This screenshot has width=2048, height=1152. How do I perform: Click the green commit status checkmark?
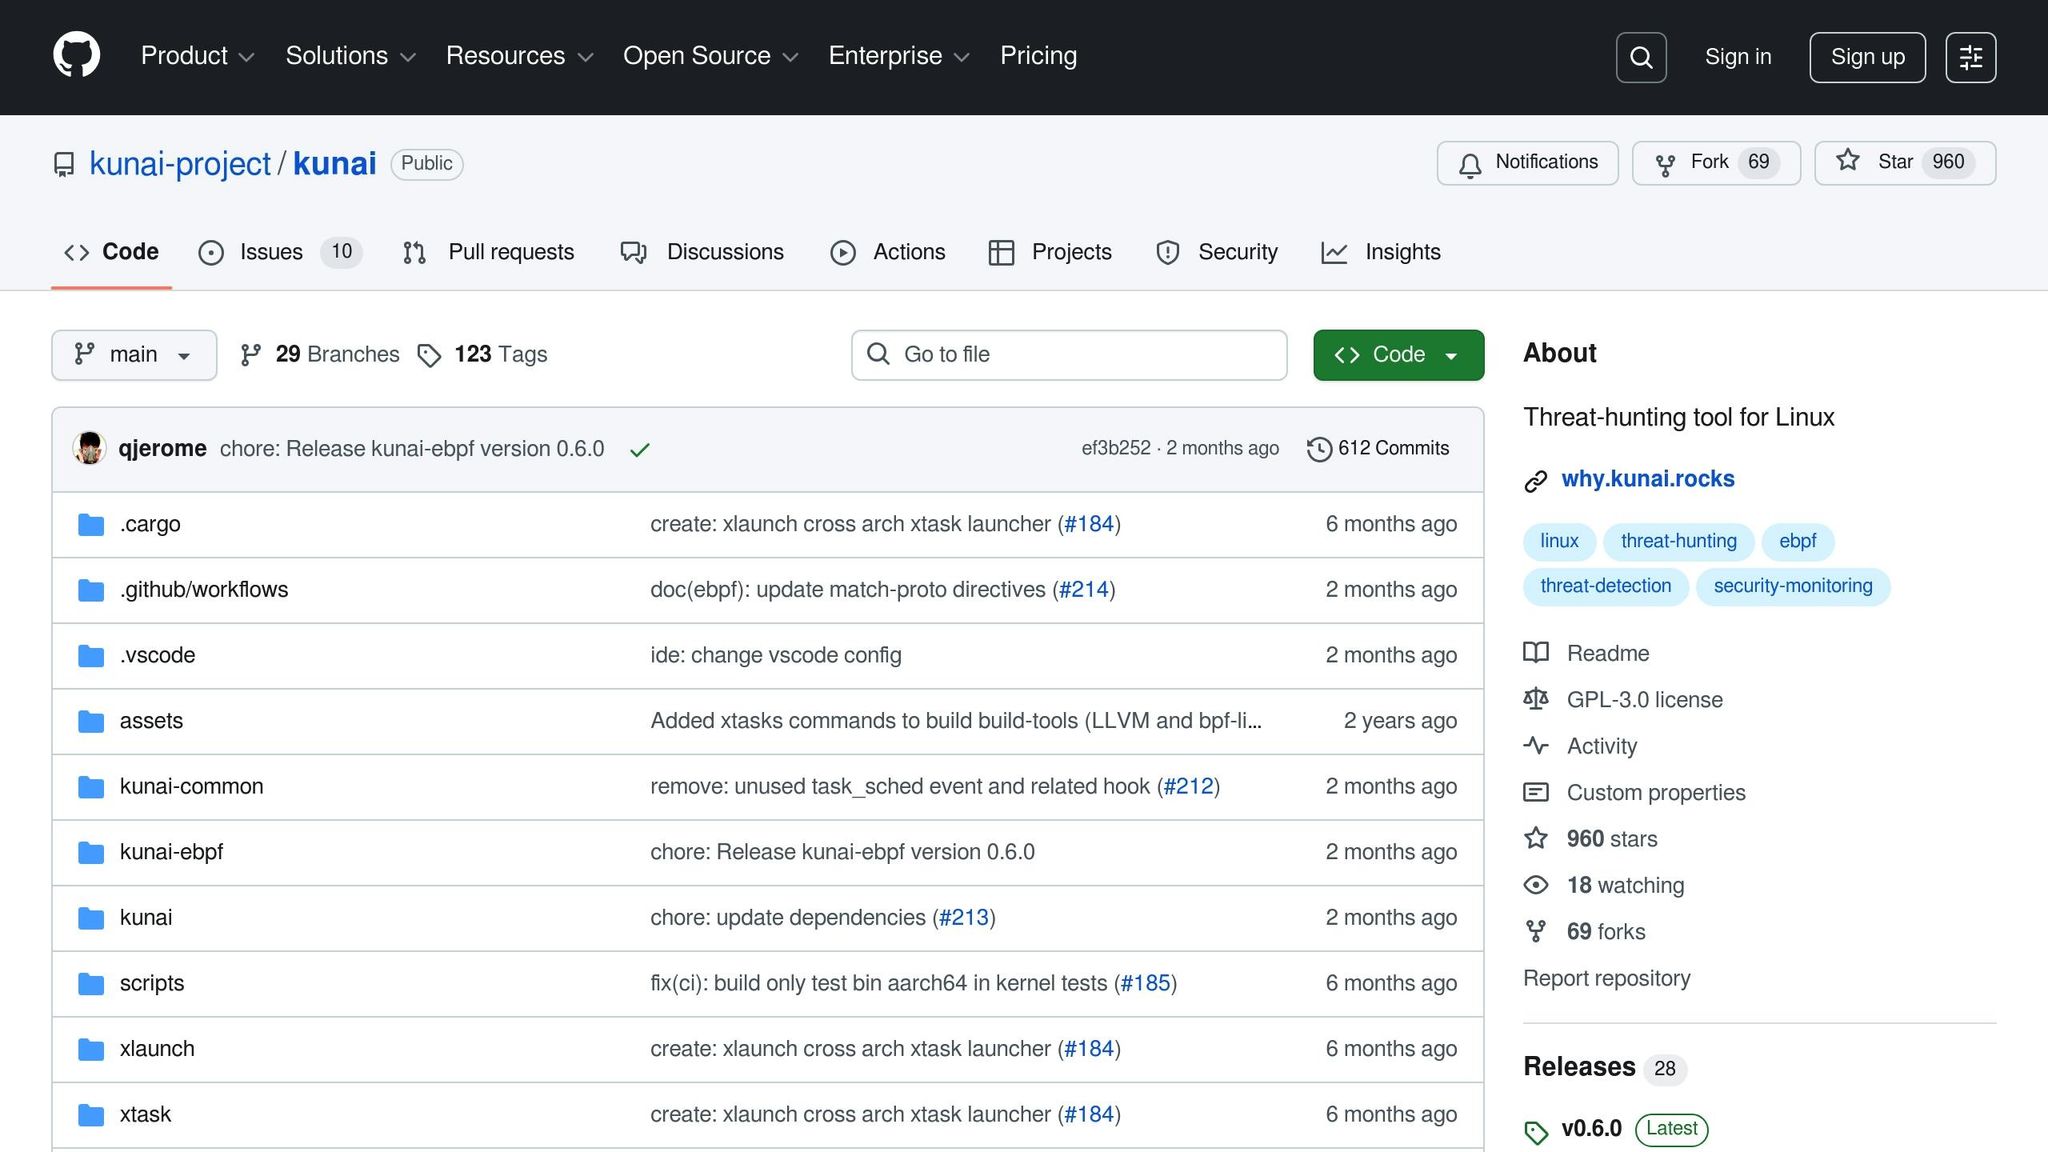click(x=640, y=450)
